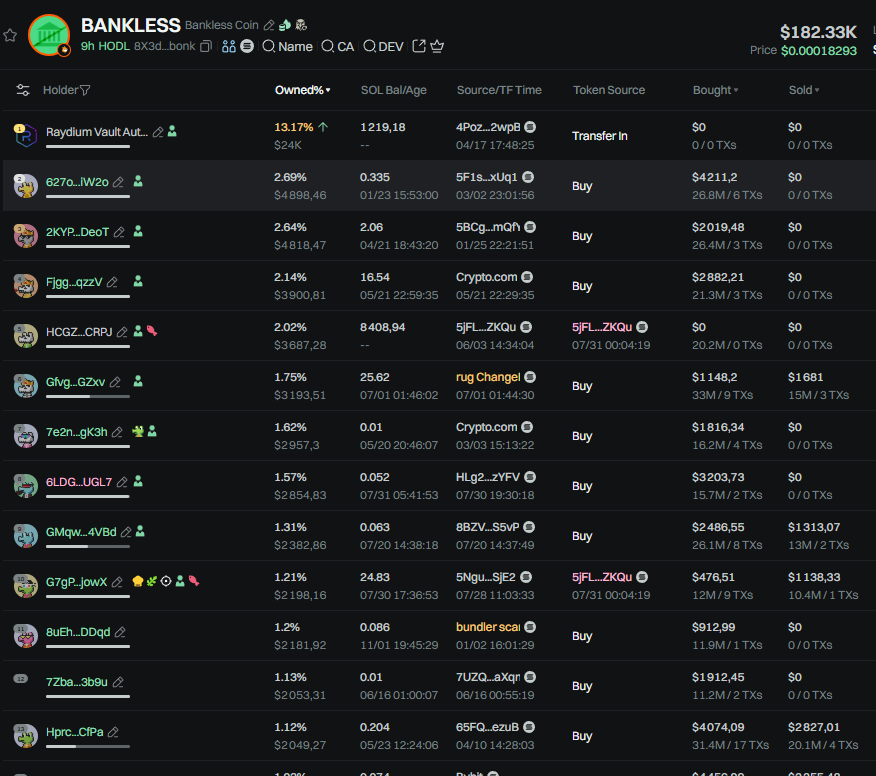Screen dimensions: 876x776
Task: Click the green person icon for Gfvg...GZxv
Action: 138,382
